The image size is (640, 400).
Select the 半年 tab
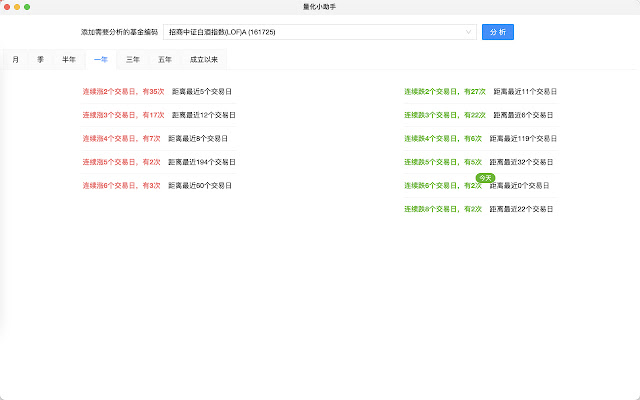(69, 60)
